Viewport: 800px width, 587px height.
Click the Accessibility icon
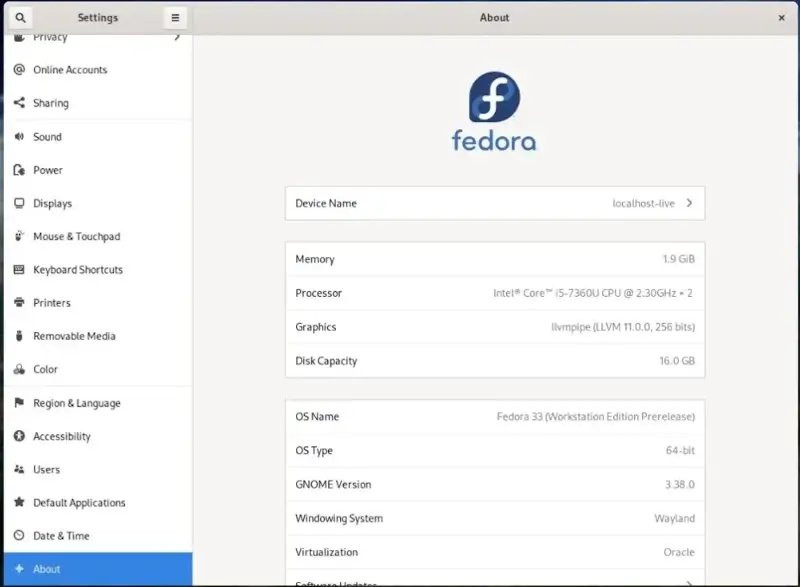tap(19, 436)
